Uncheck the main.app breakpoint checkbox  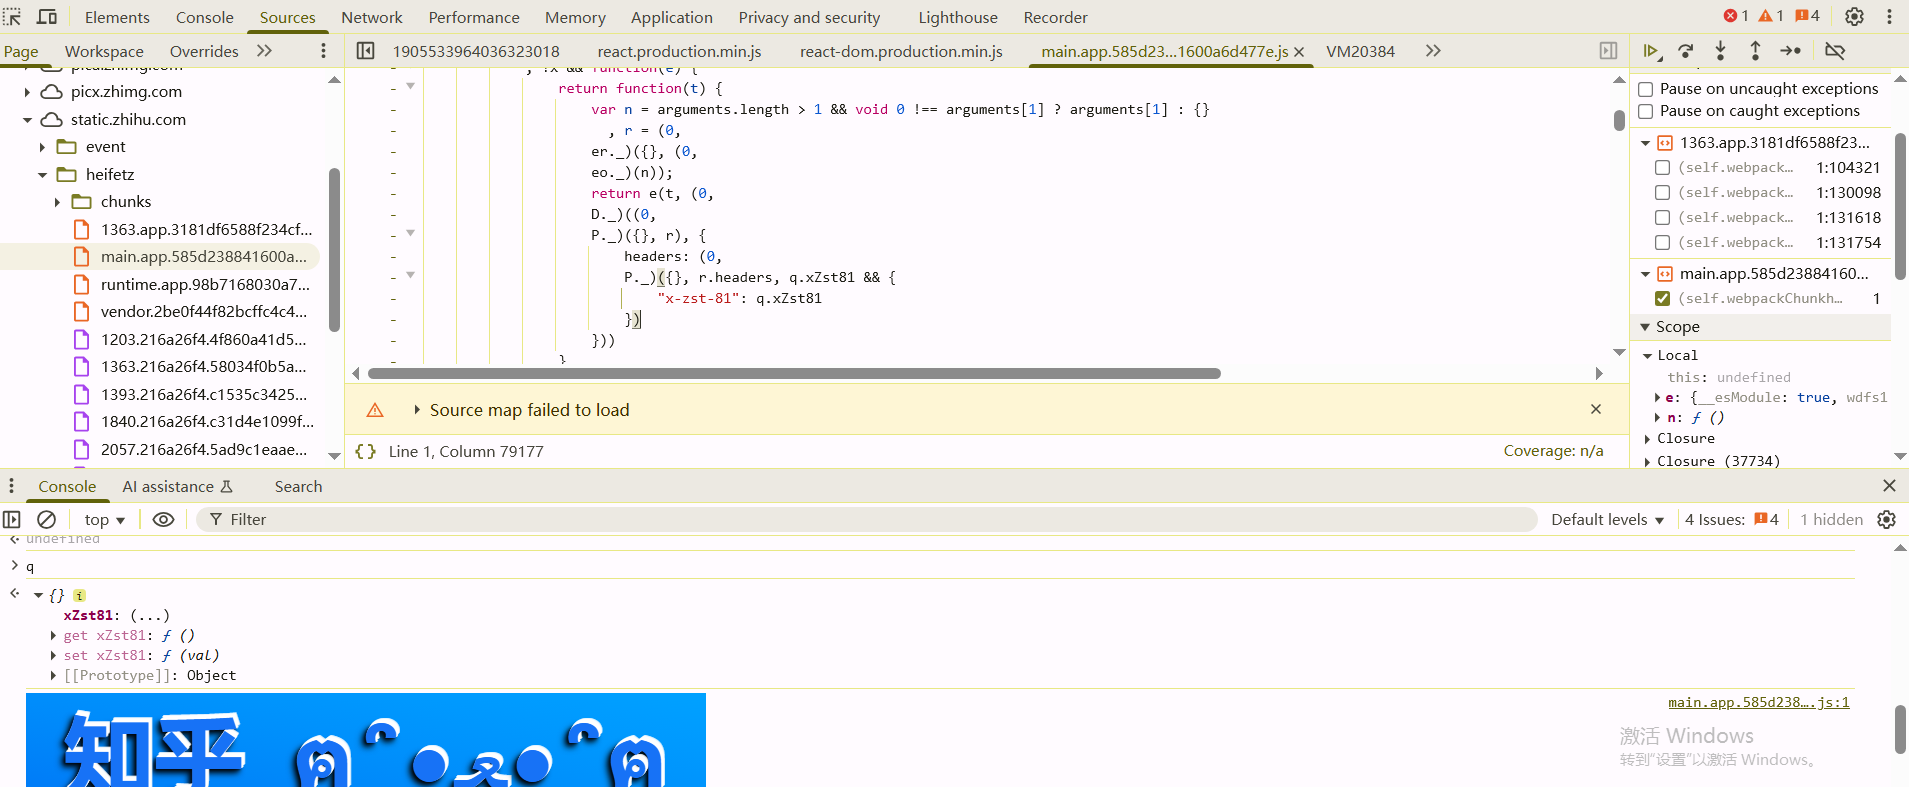tap(1662, 298)
